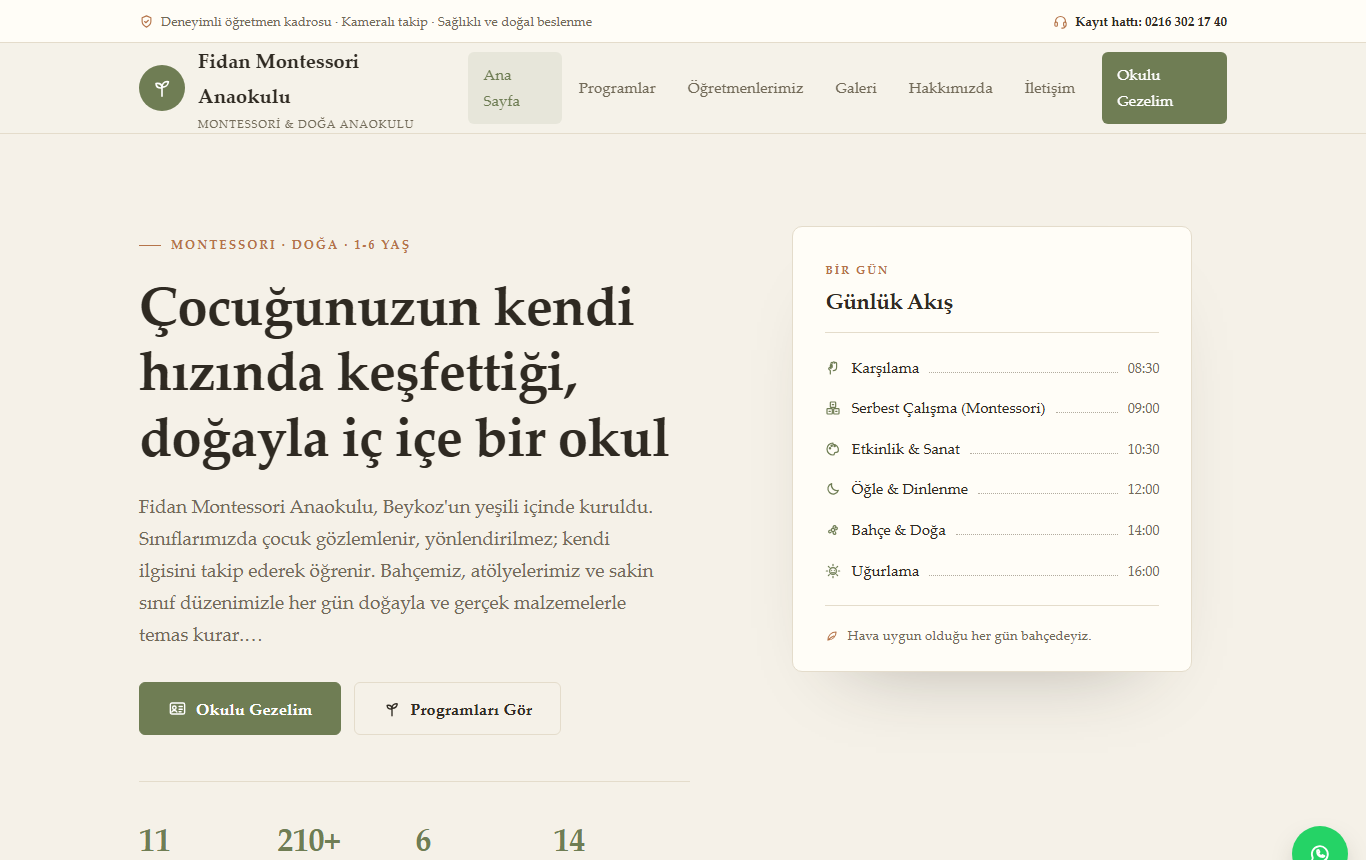Image resolution: width=1366 pixels, height=860 pixels.
Task: Click the clover icon beside Bahçe & Doğa
Action: [x=832, y=530]
